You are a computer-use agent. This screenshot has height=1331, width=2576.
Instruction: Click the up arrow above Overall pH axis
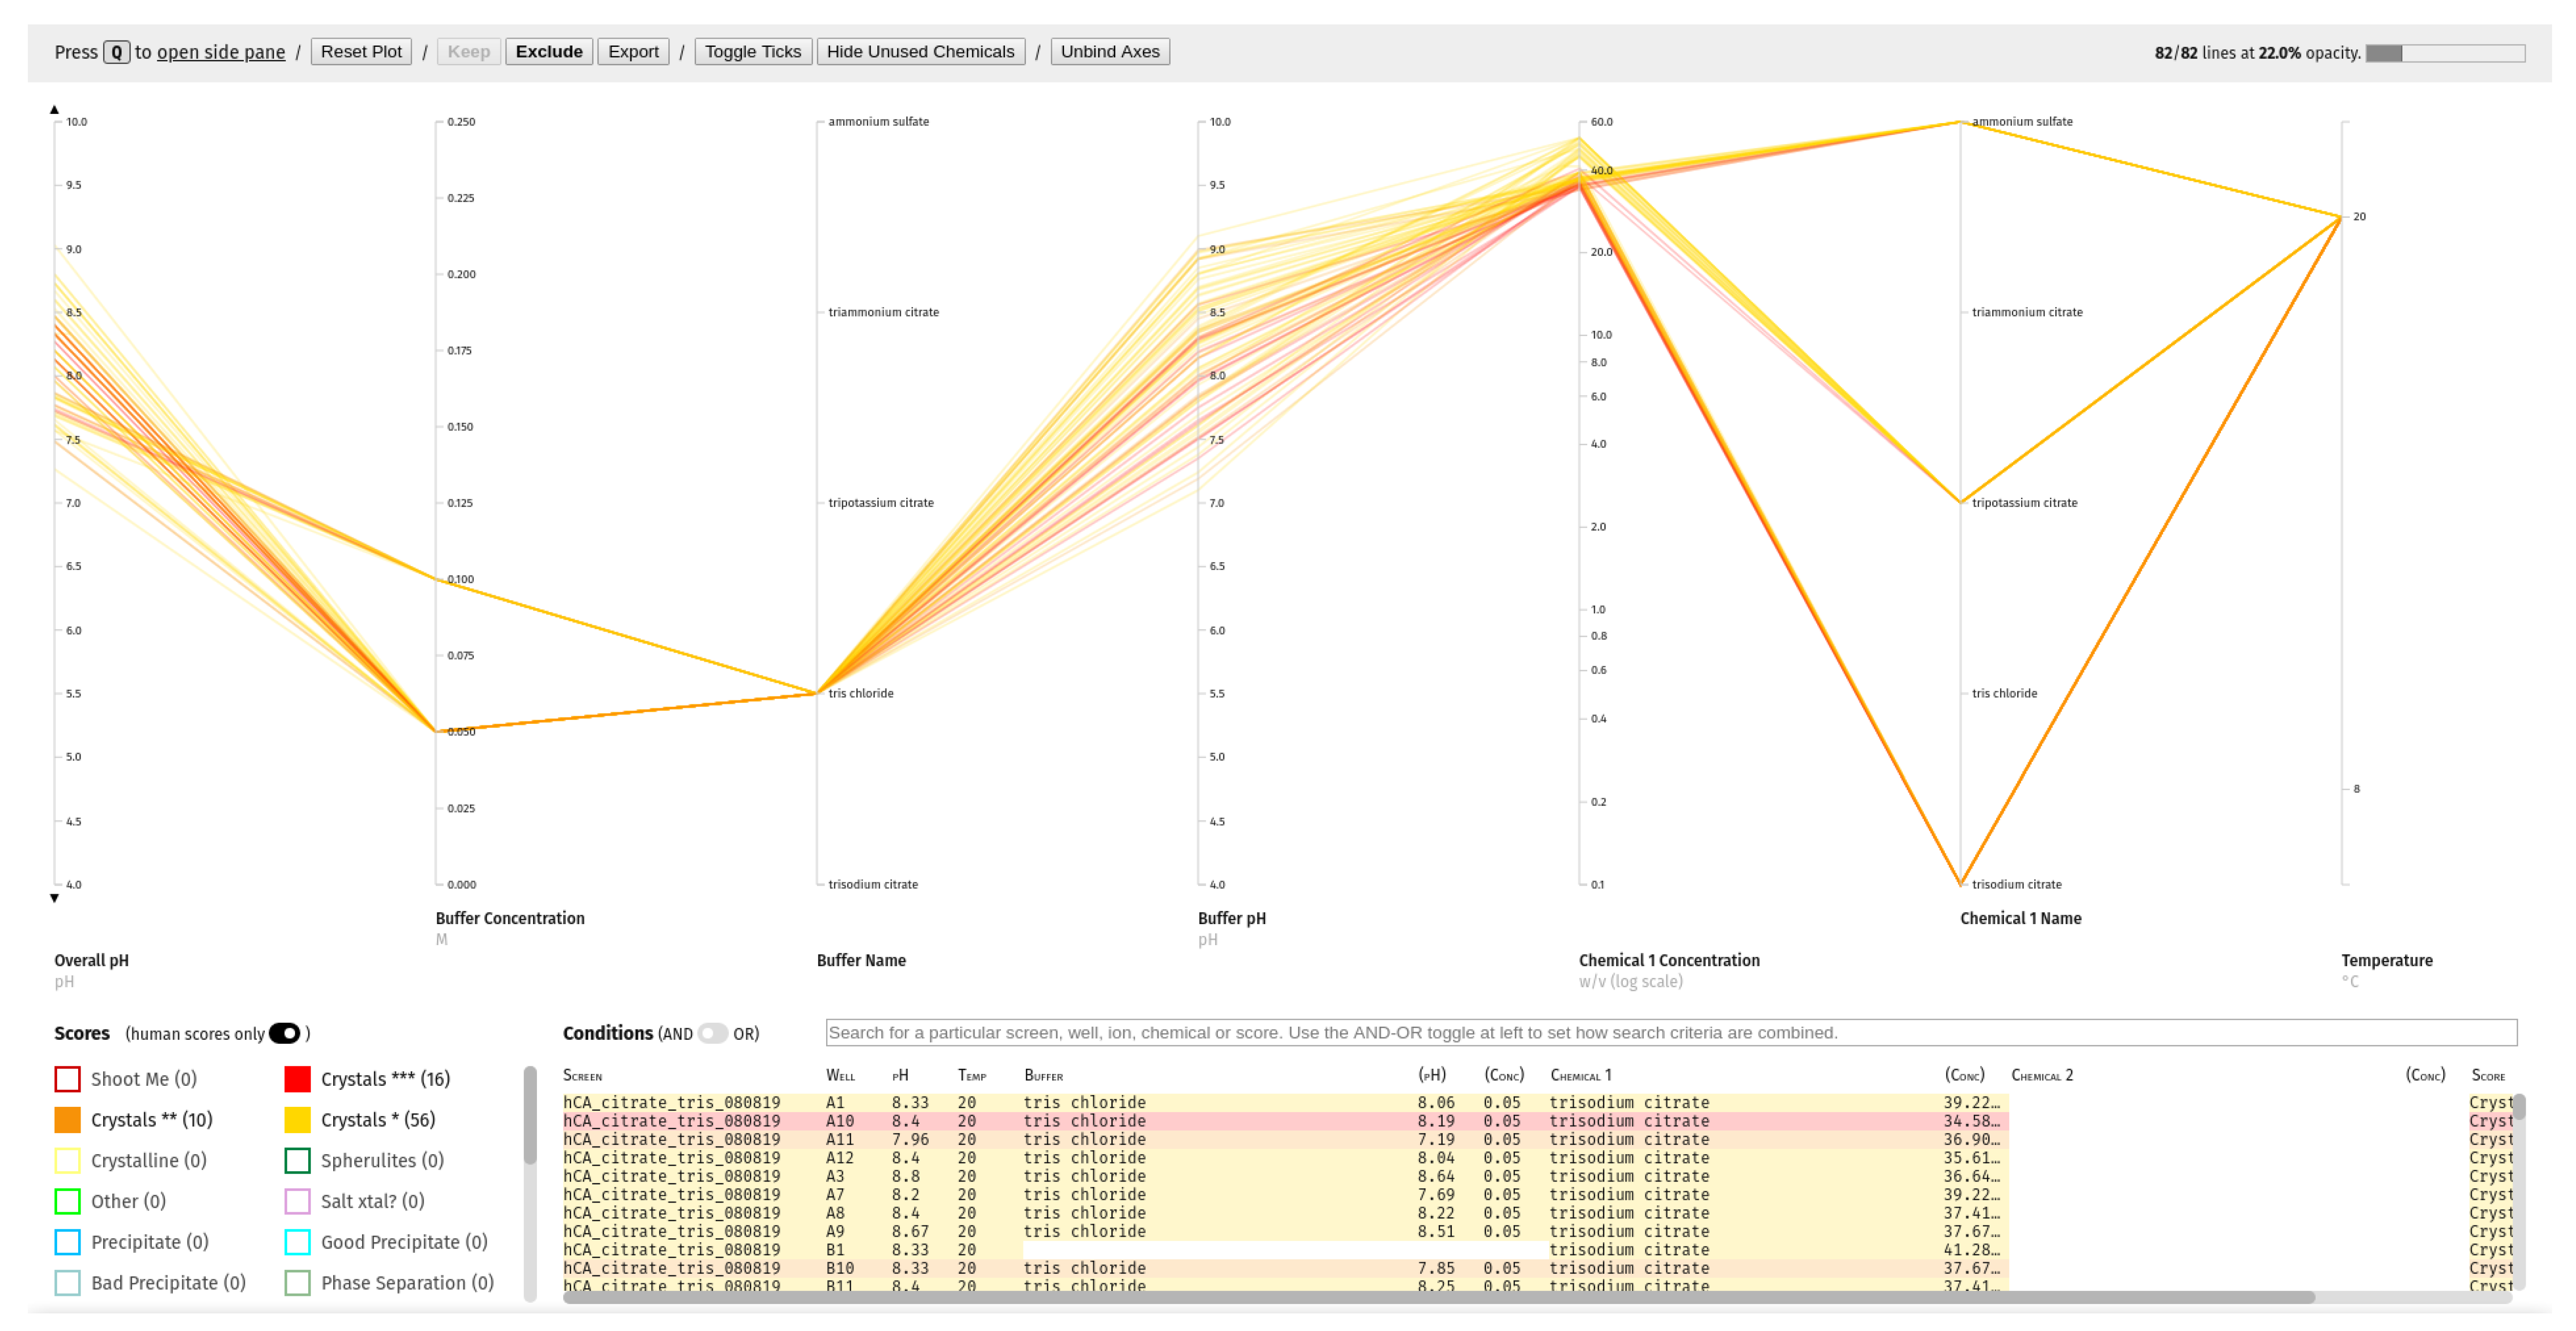point(54,109)
